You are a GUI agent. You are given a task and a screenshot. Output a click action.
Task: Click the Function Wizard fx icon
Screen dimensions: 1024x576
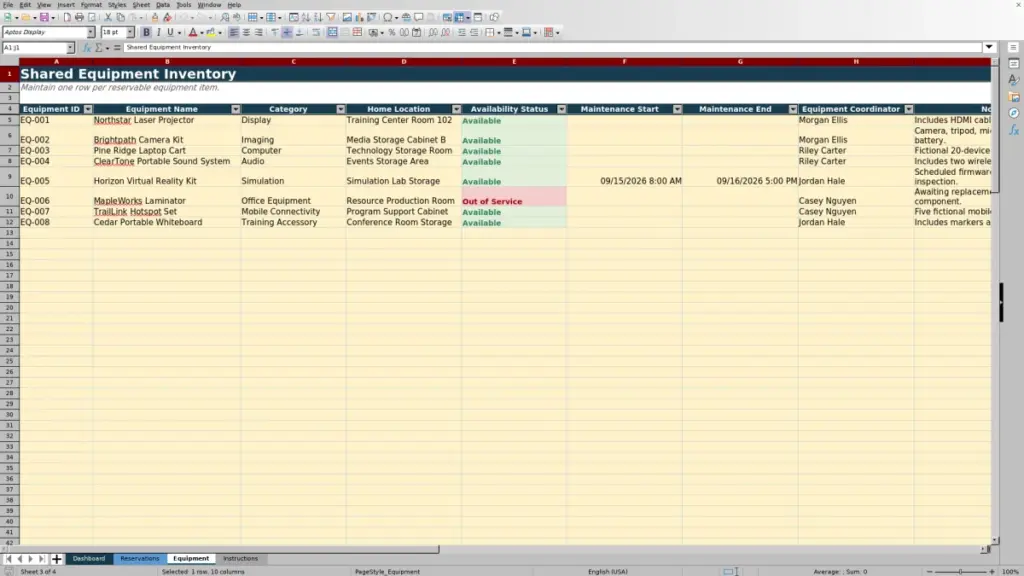(87, 48)
